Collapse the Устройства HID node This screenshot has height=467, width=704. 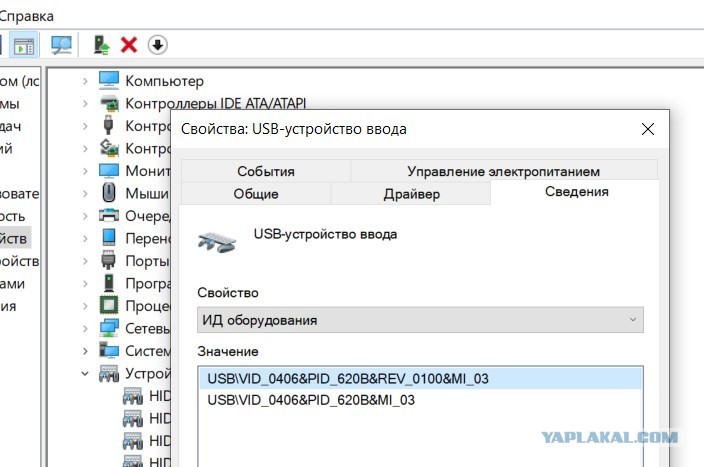85,373
